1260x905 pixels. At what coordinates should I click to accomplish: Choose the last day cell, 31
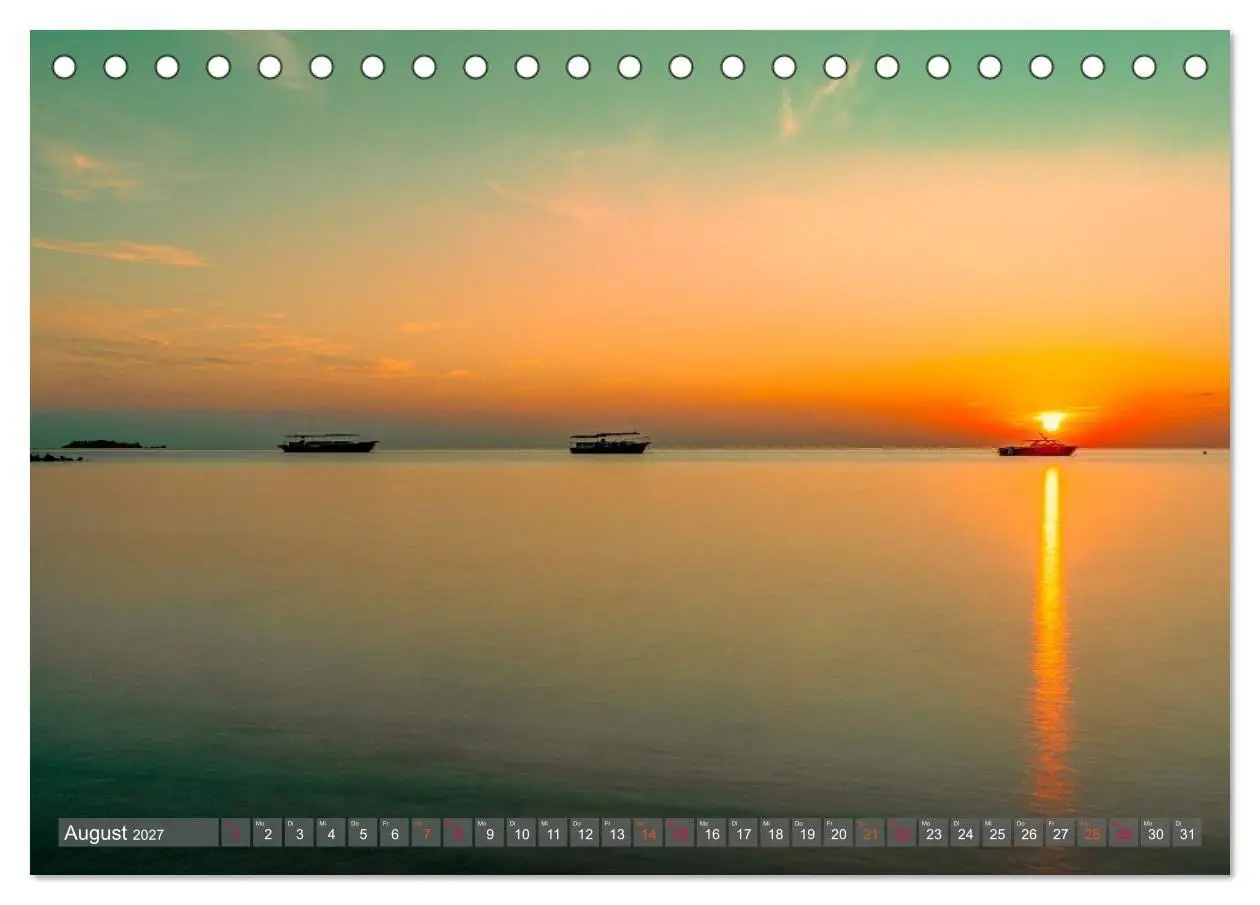[x=1187, y=833]
